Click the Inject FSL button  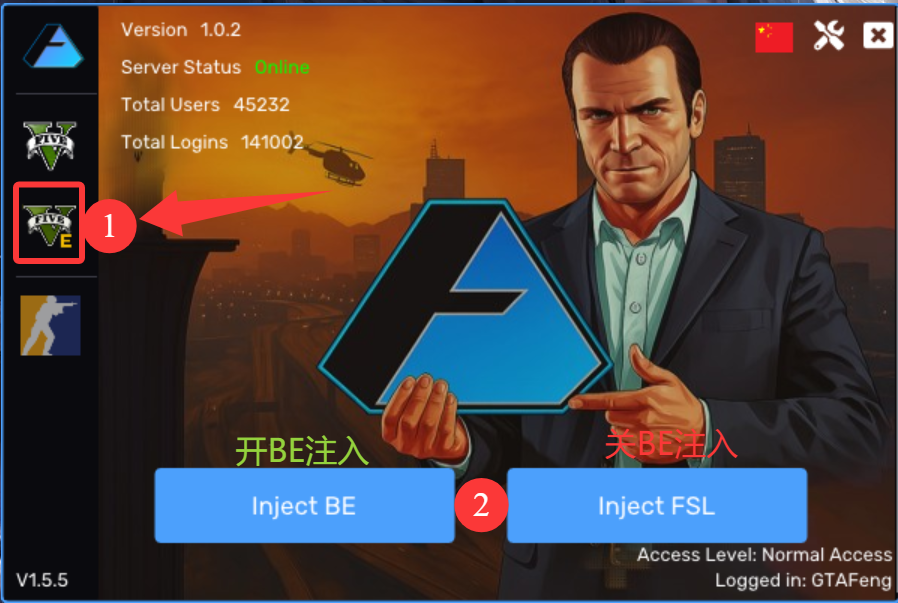click(x=657, y=506)
